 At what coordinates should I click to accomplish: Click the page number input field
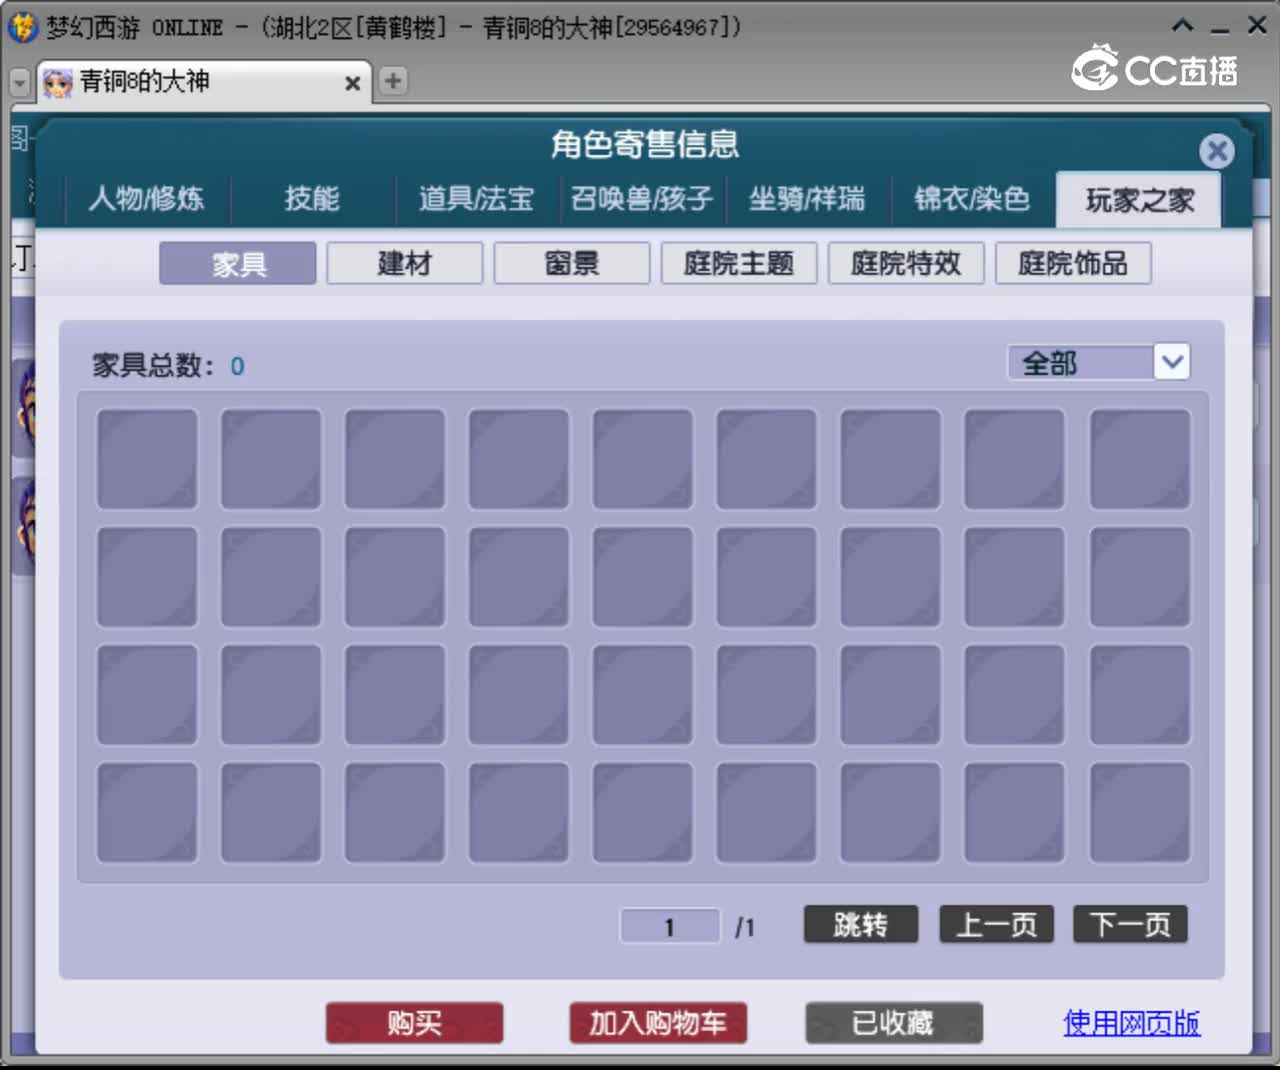(670, 926)
